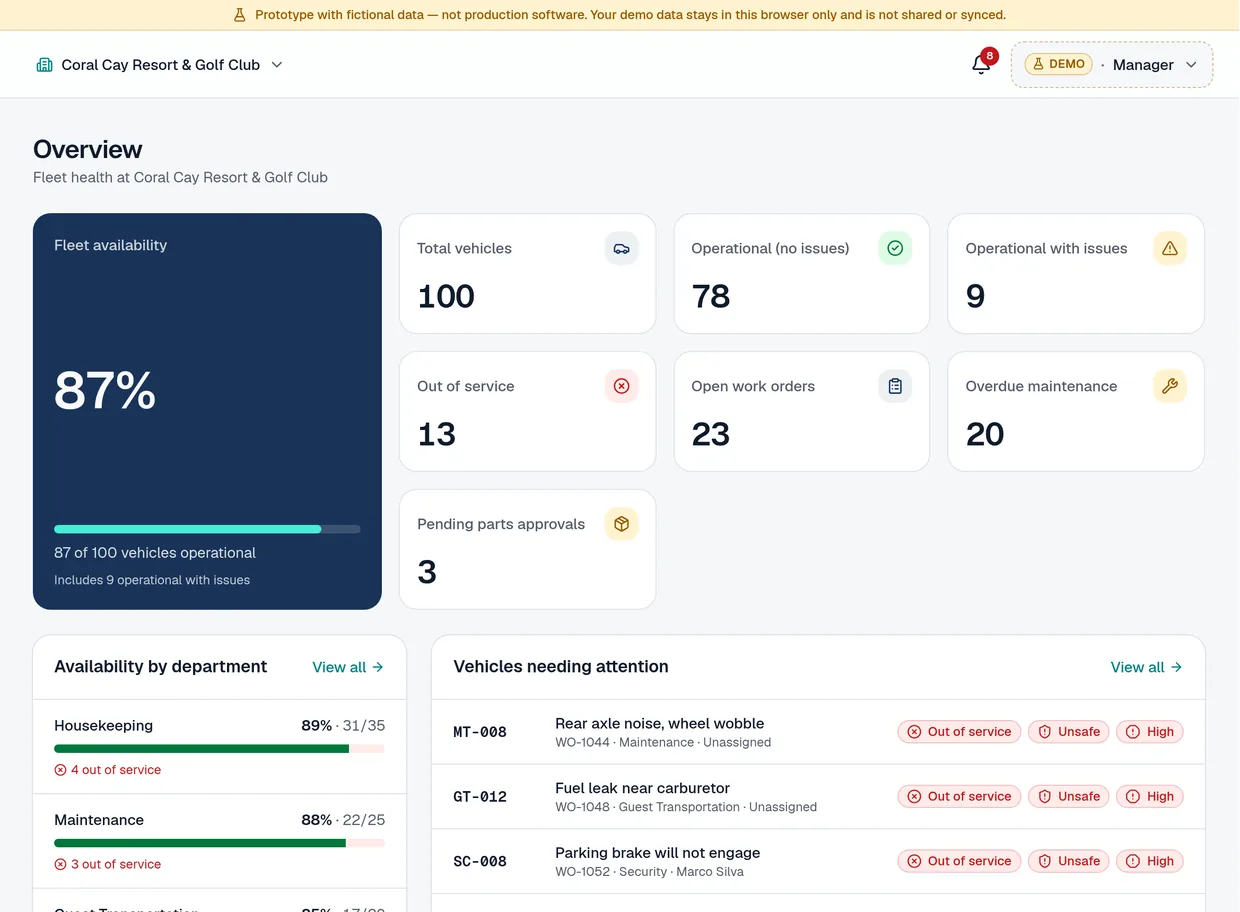Click the MT-008 High priority badge
Screen dimensions: 1240x912
(x=1150, y=732)
